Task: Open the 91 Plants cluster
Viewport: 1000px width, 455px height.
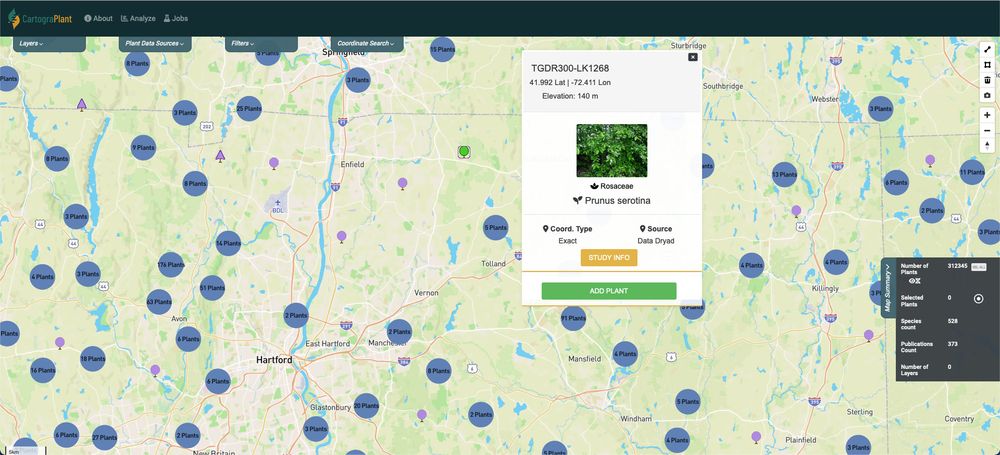Action: coord(573,318)
